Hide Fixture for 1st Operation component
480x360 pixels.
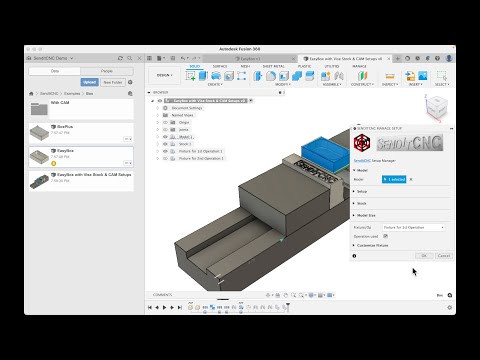tap(165, 151)
